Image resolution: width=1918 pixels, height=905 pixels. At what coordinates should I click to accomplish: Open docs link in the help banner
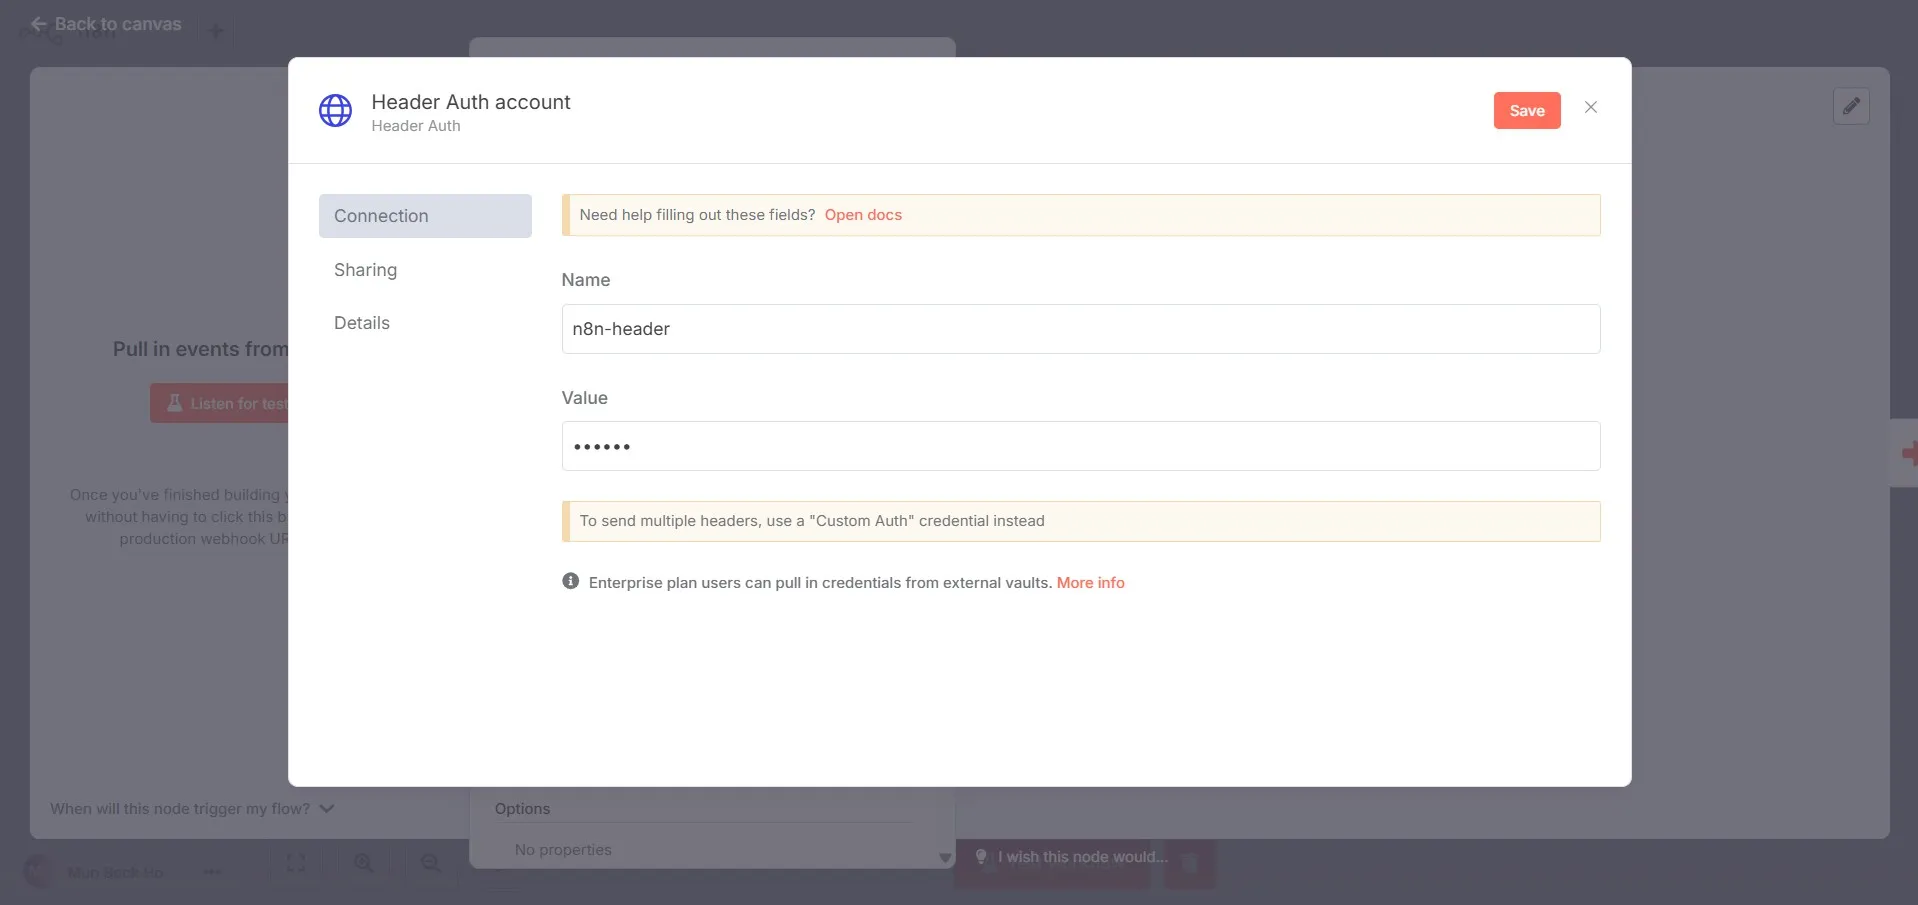point(863,215)
